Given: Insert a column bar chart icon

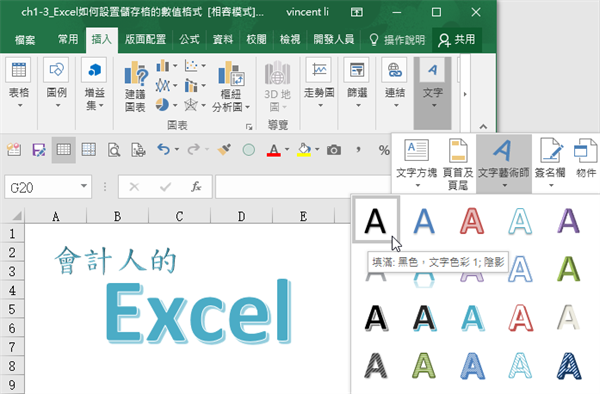Looking at the screenshot, I should [163, 66].
